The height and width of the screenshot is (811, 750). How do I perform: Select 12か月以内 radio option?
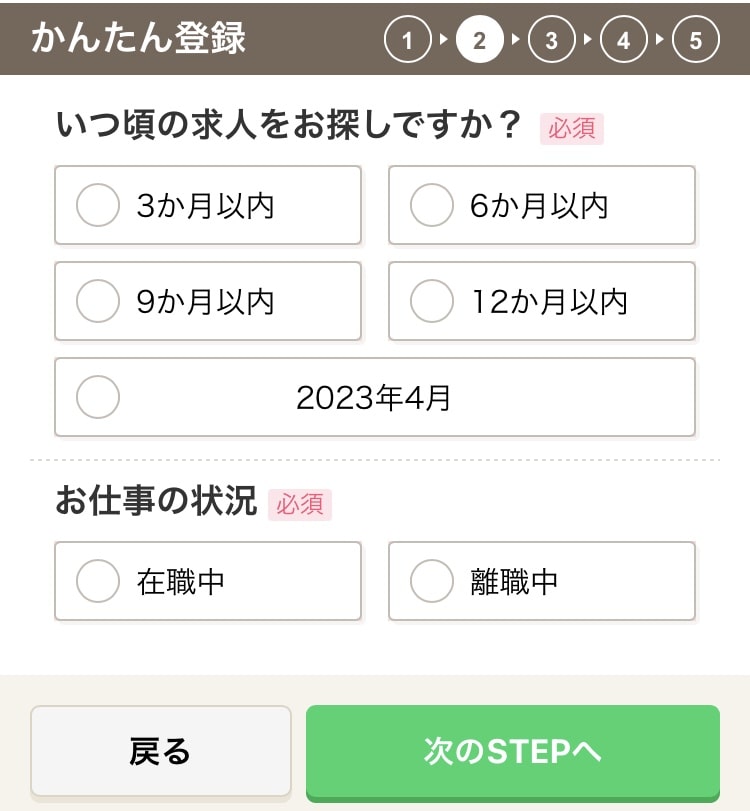click(542, 301)
